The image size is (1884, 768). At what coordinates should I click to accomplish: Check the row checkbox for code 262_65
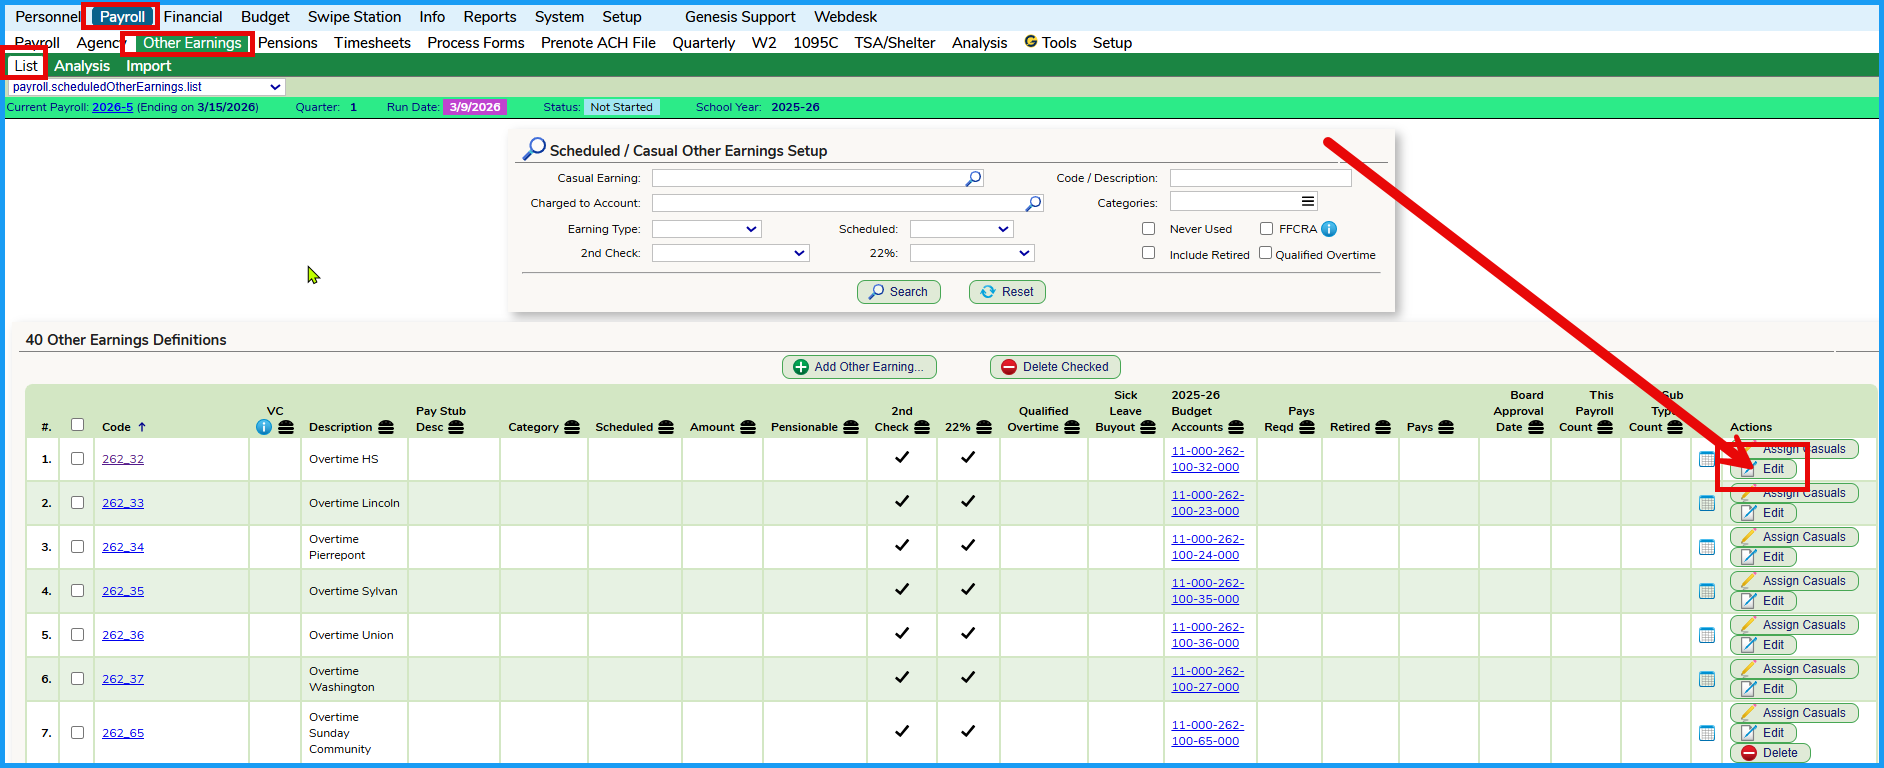pyautogui.click(x=77, y=733)
